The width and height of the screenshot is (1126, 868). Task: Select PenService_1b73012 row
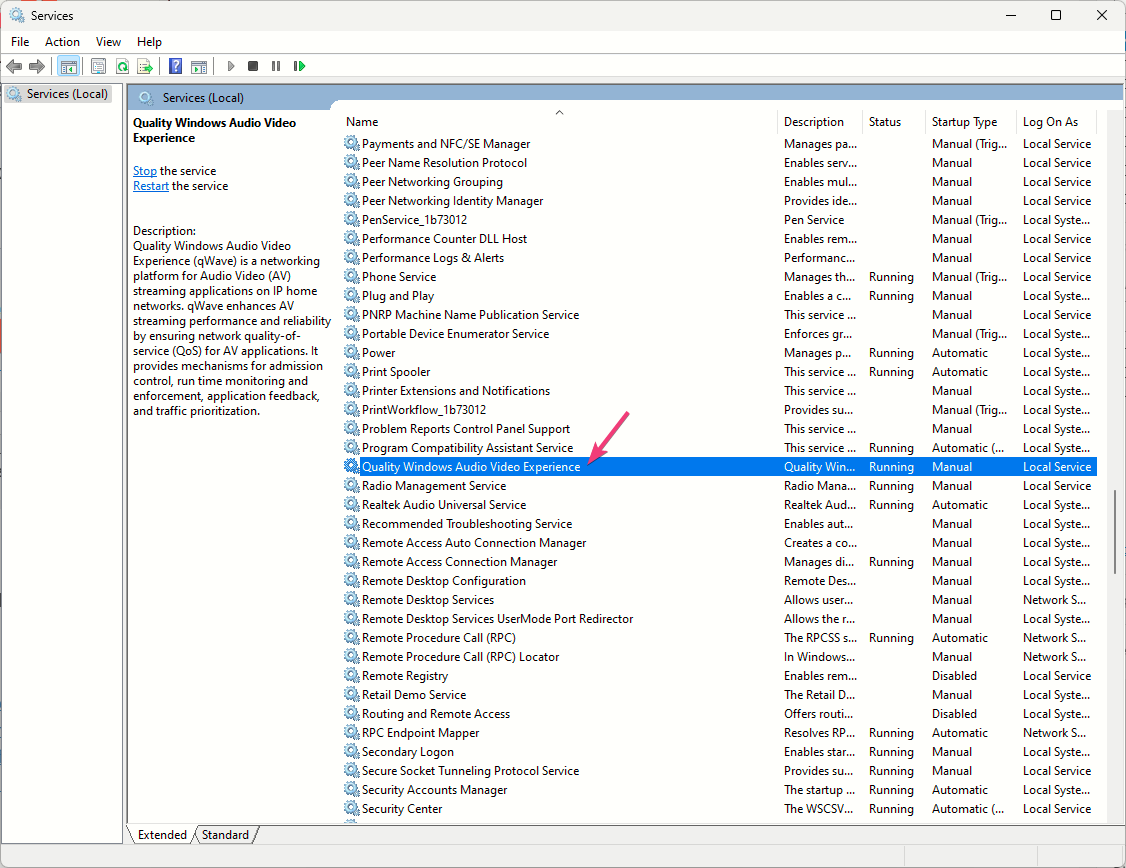[x=720, y=220]
